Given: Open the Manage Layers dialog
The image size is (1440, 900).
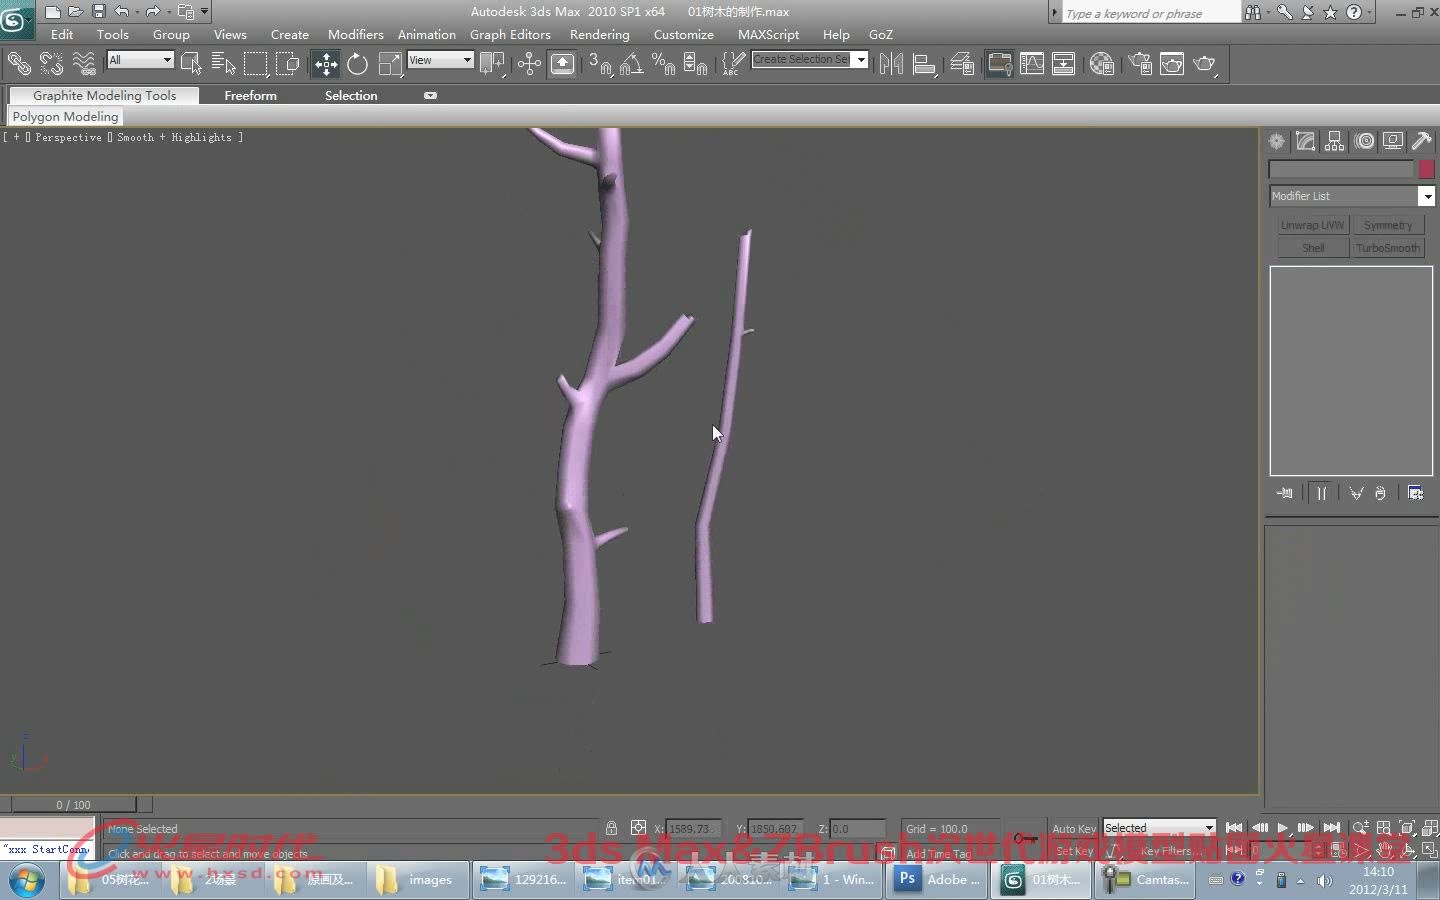Looking at the screenshot, I should click(962, 64).
